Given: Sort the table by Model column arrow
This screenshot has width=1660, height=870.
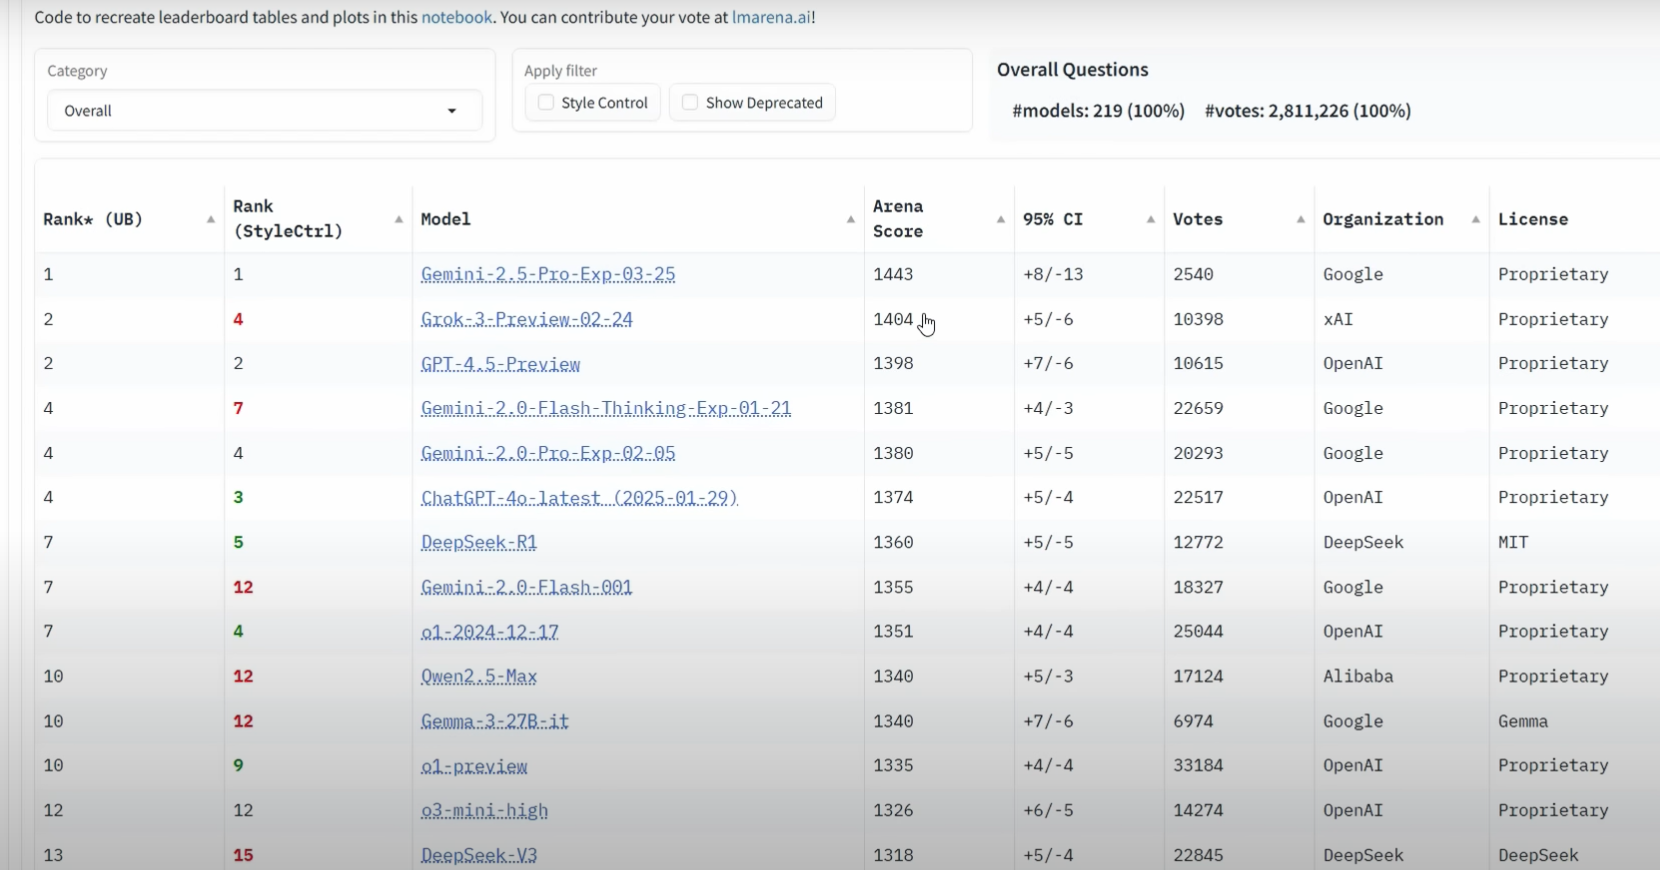Looking at the screenshot, I should [850, 220].
